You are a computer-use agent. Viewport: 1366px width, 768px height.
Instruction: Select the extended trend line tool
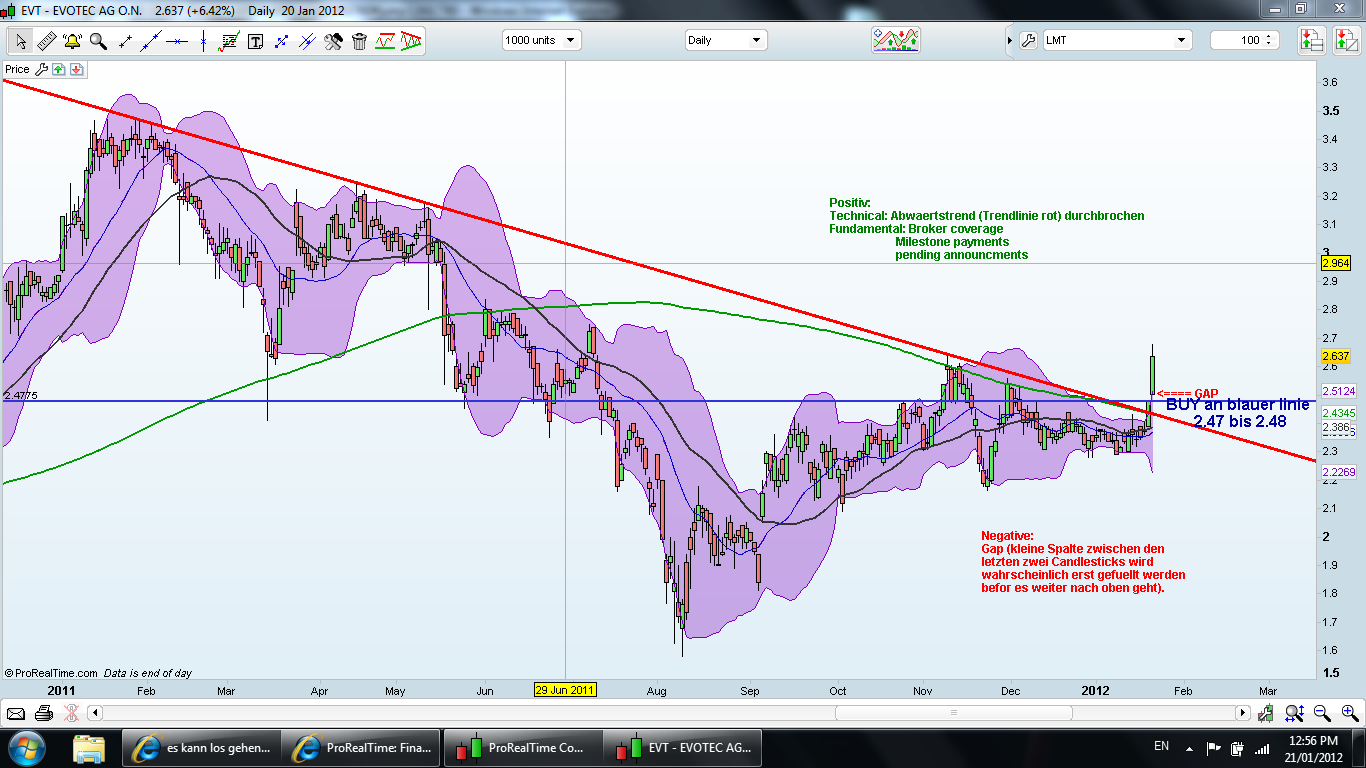151,41
